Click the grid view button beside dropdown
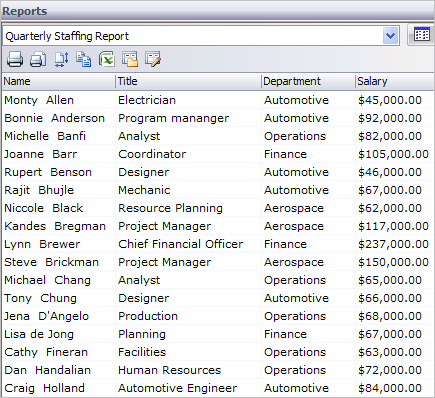Screen dimensions: 435x398 tap(422, 35)
